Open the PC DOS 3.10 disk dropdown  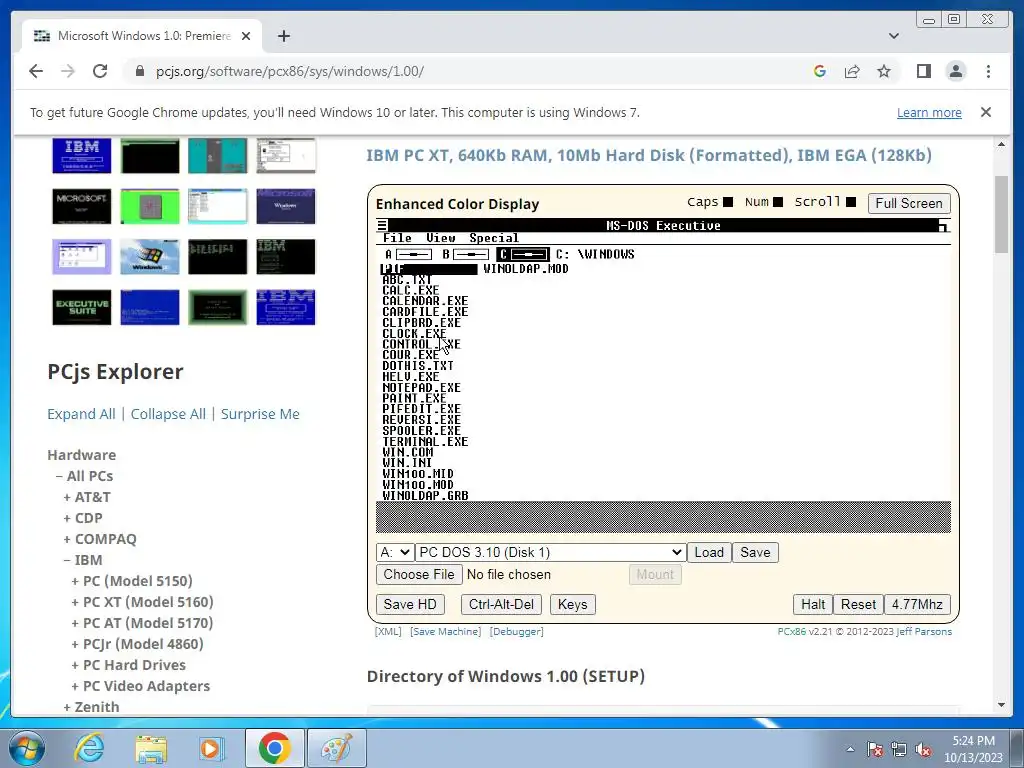tap(551, 552)
